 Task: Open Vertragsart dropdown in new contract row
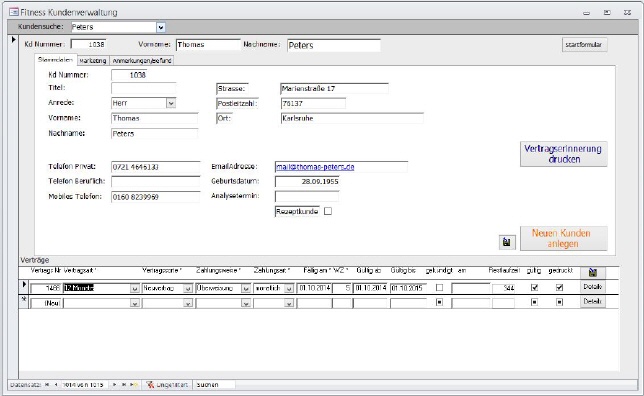click(x=134, y=304)
